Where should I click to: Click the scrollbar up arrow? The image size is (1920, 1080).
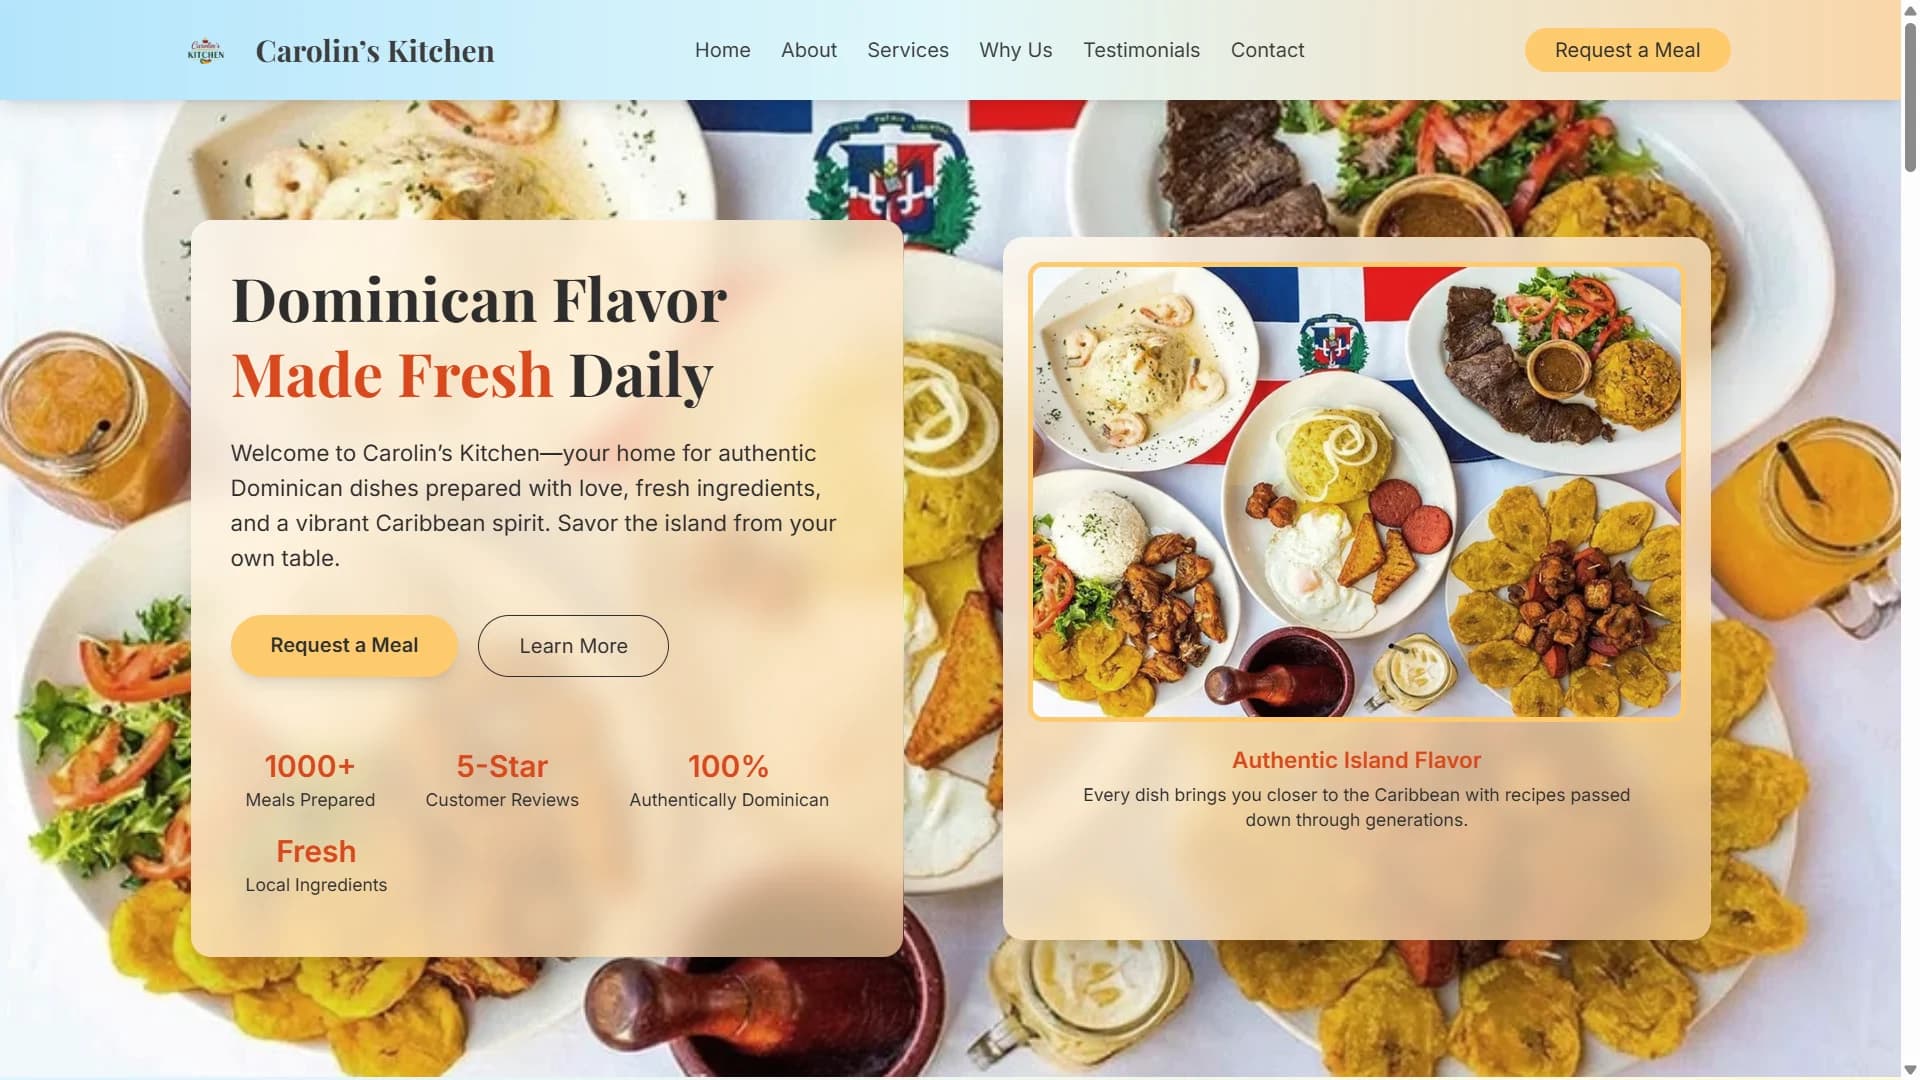pyautogui.click(x=1910, y=9)
